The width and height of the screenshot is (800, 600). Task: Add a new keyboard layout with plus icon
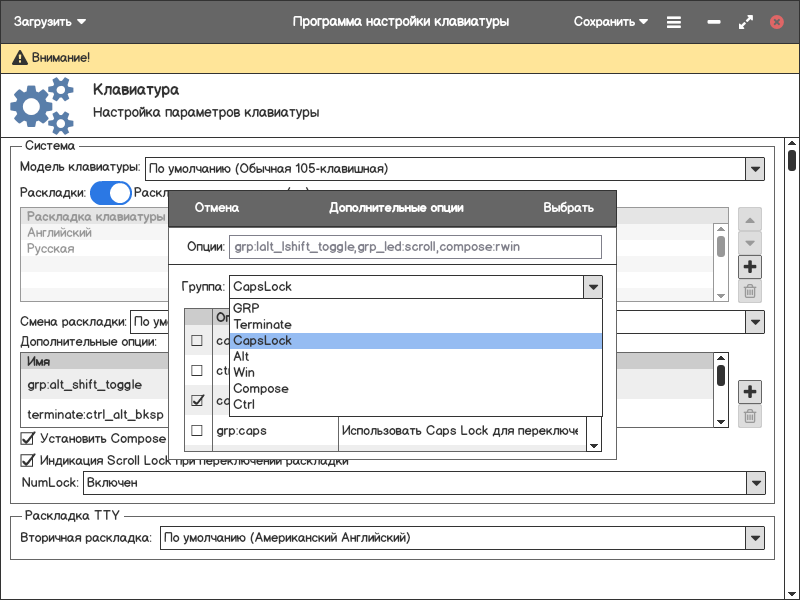pyautogui.click(x=749, y=267)
